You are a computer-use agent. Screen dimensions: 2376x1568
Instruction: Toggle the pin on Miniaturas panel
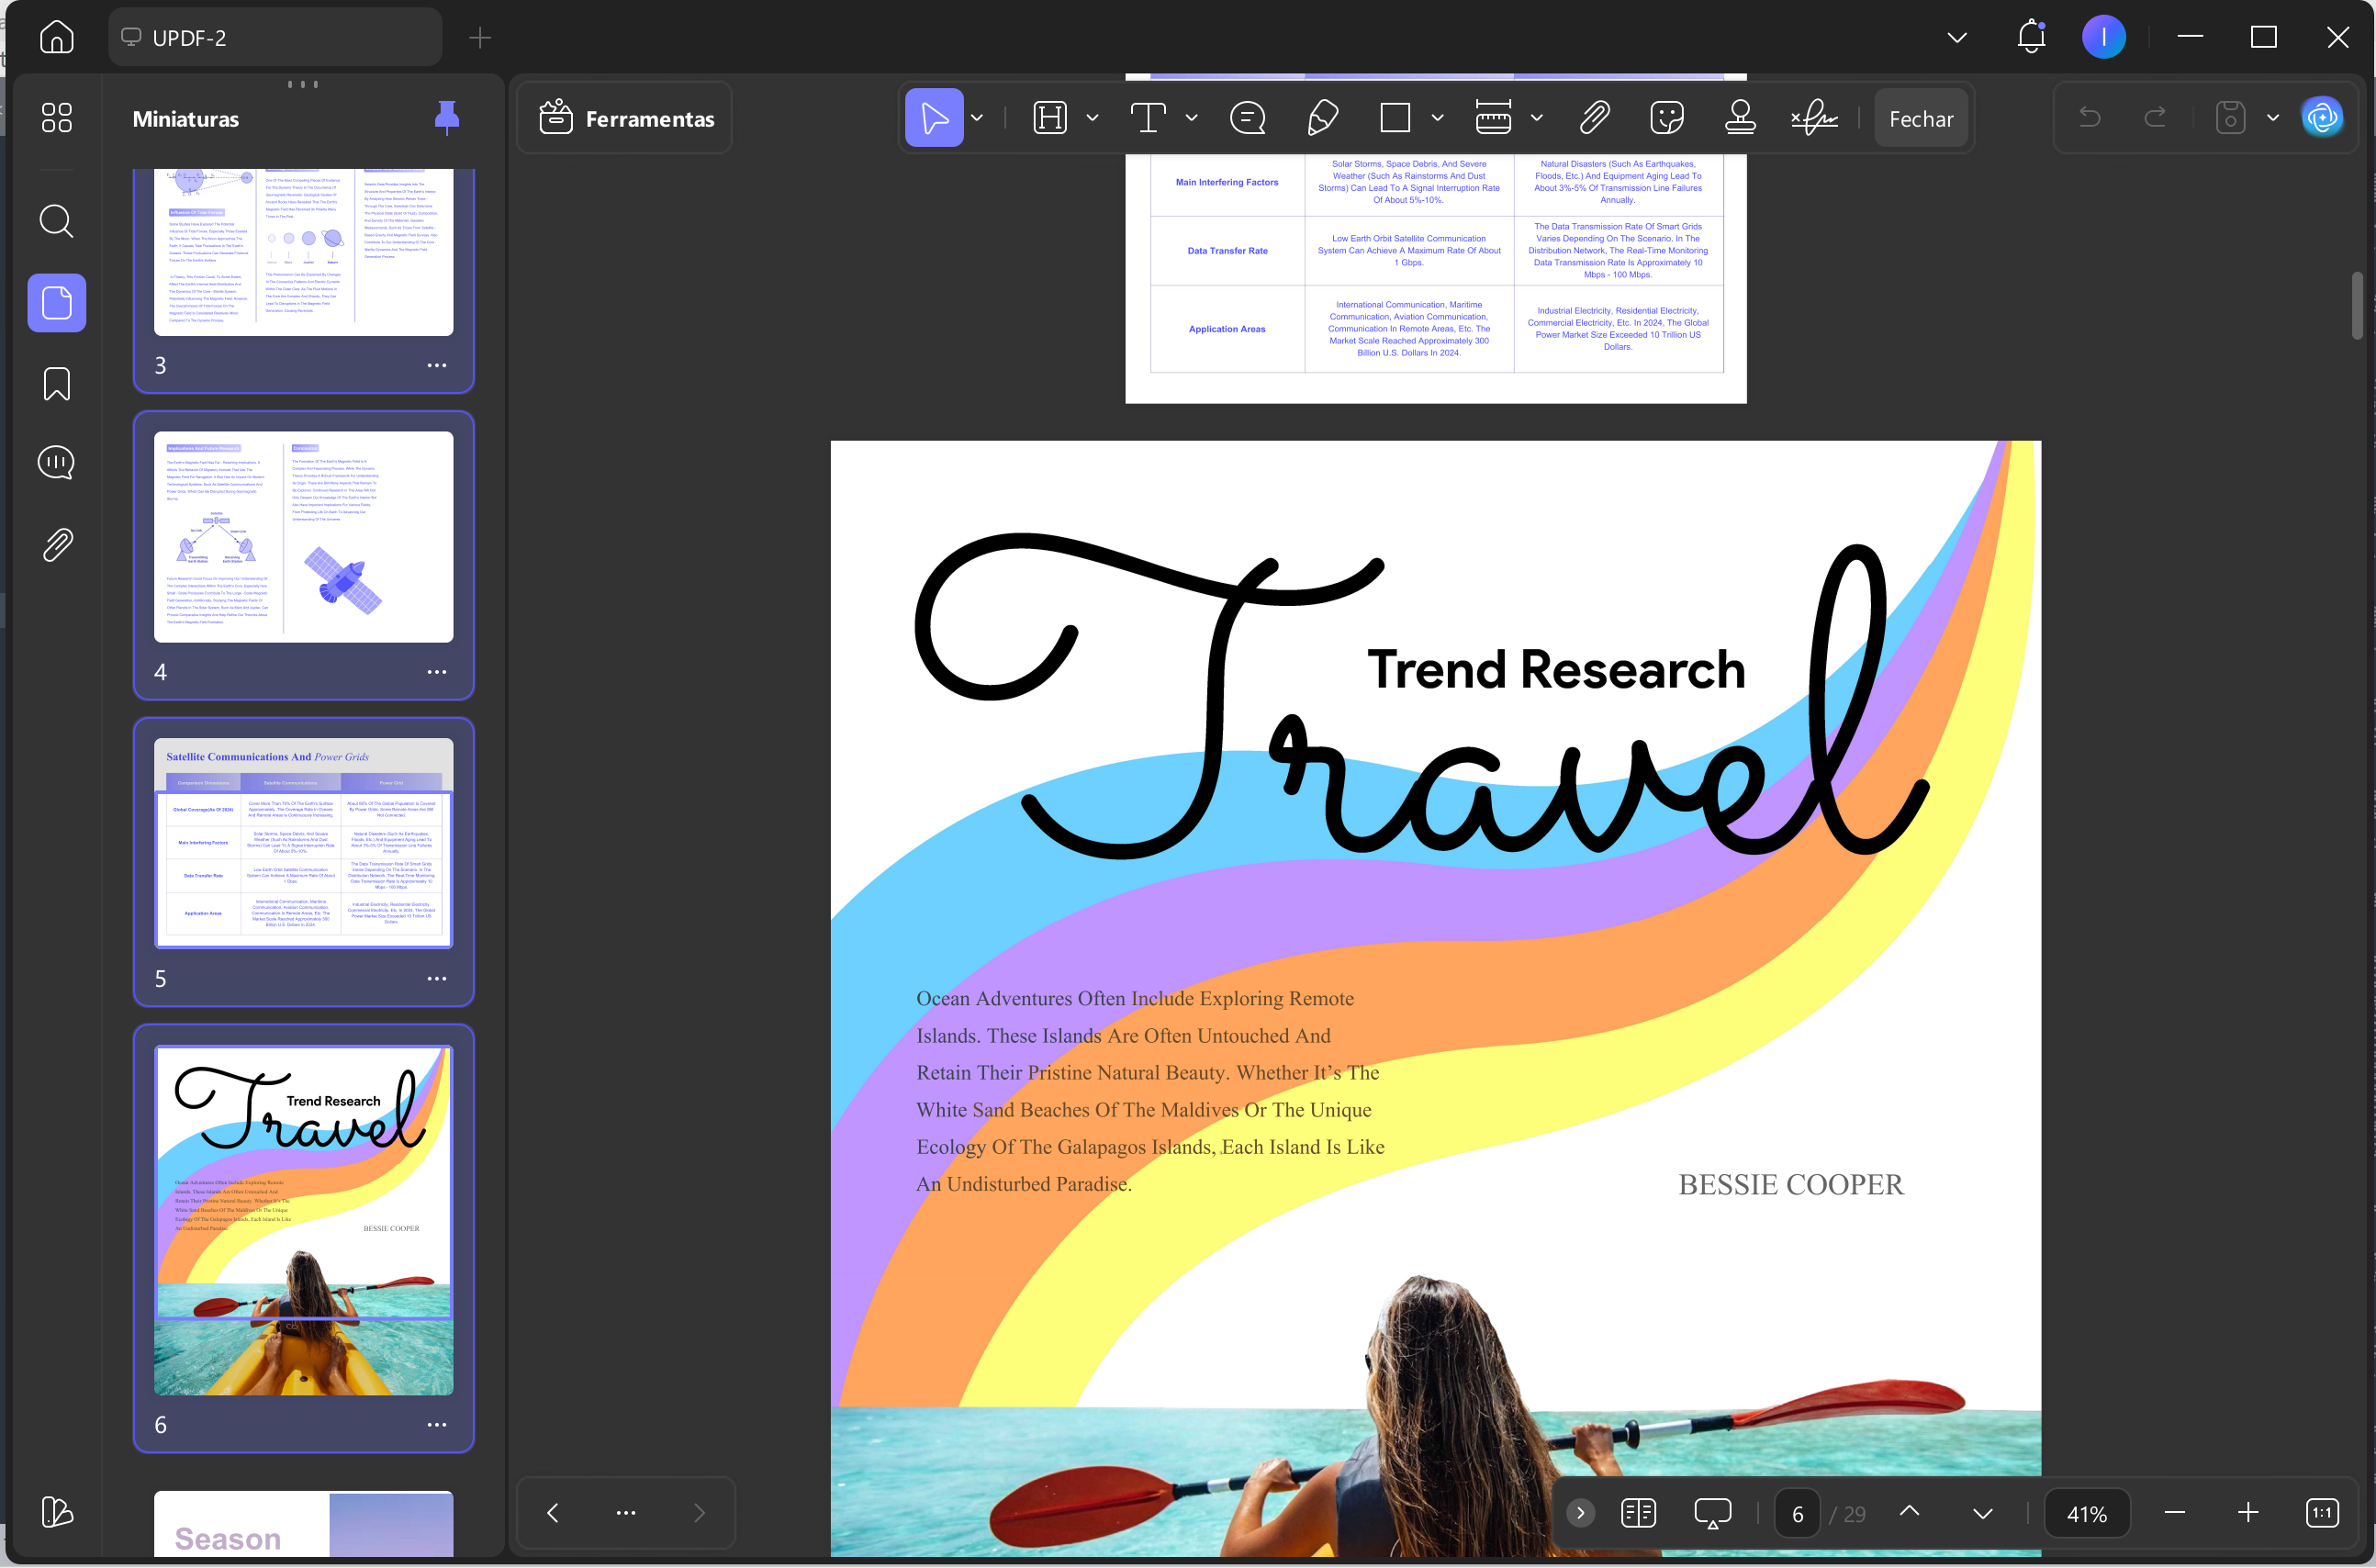coord(447,118)
